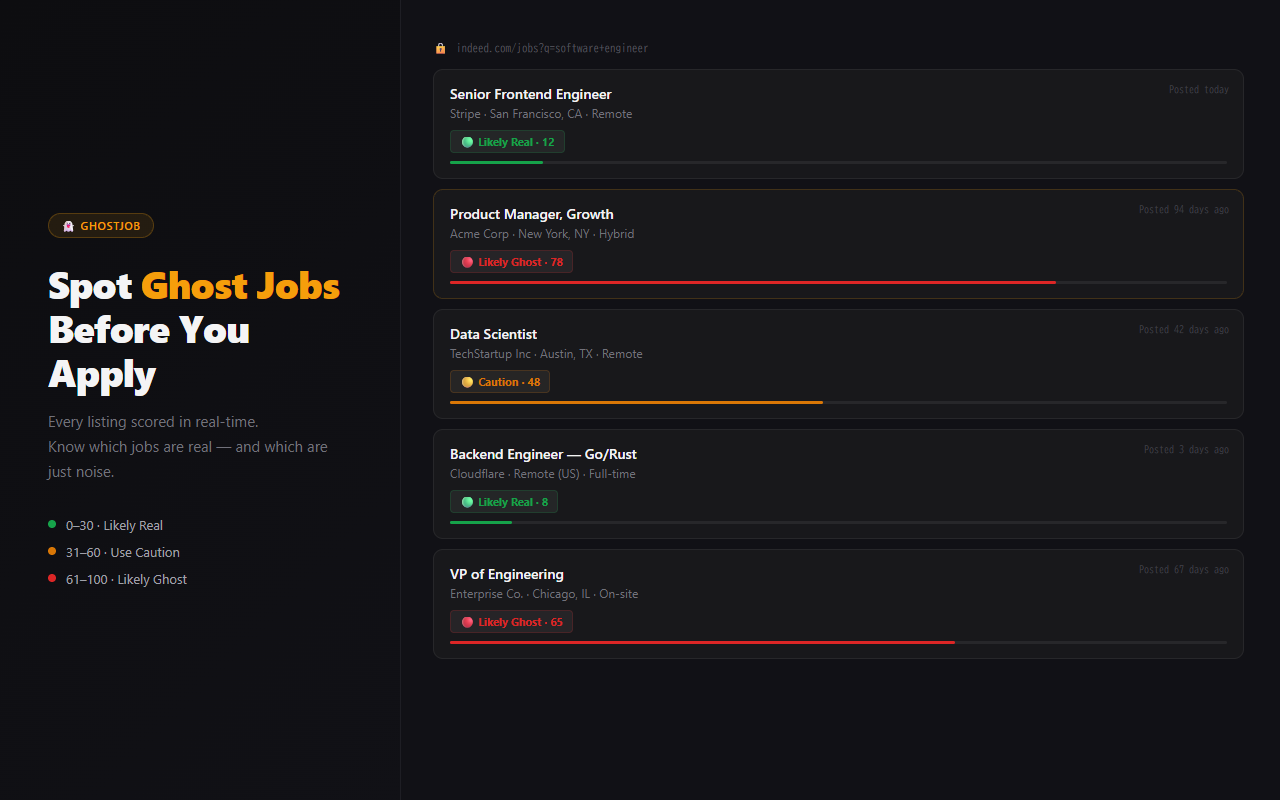Click 'Cloudflare · Remote (US) · Full-time' text
This screenshot has height=800, width=1280.
click(x=543, y=474)
